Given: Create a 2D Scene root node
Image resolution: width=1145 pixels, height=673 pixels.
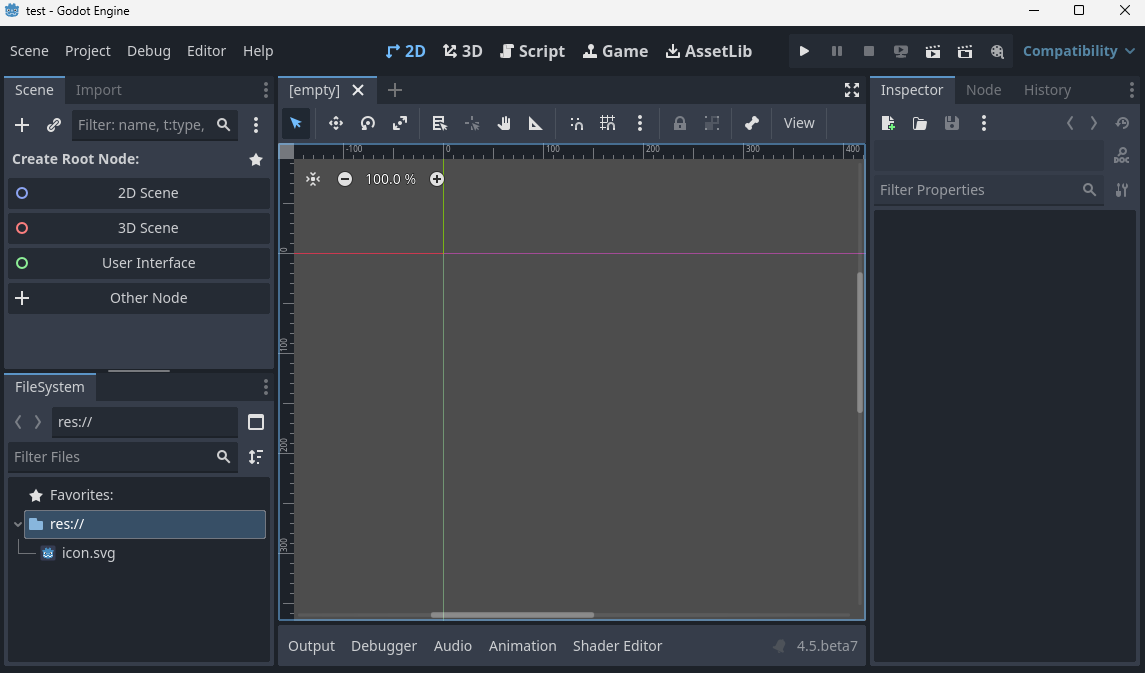Looking at the screenshot, I should (139, 193).
